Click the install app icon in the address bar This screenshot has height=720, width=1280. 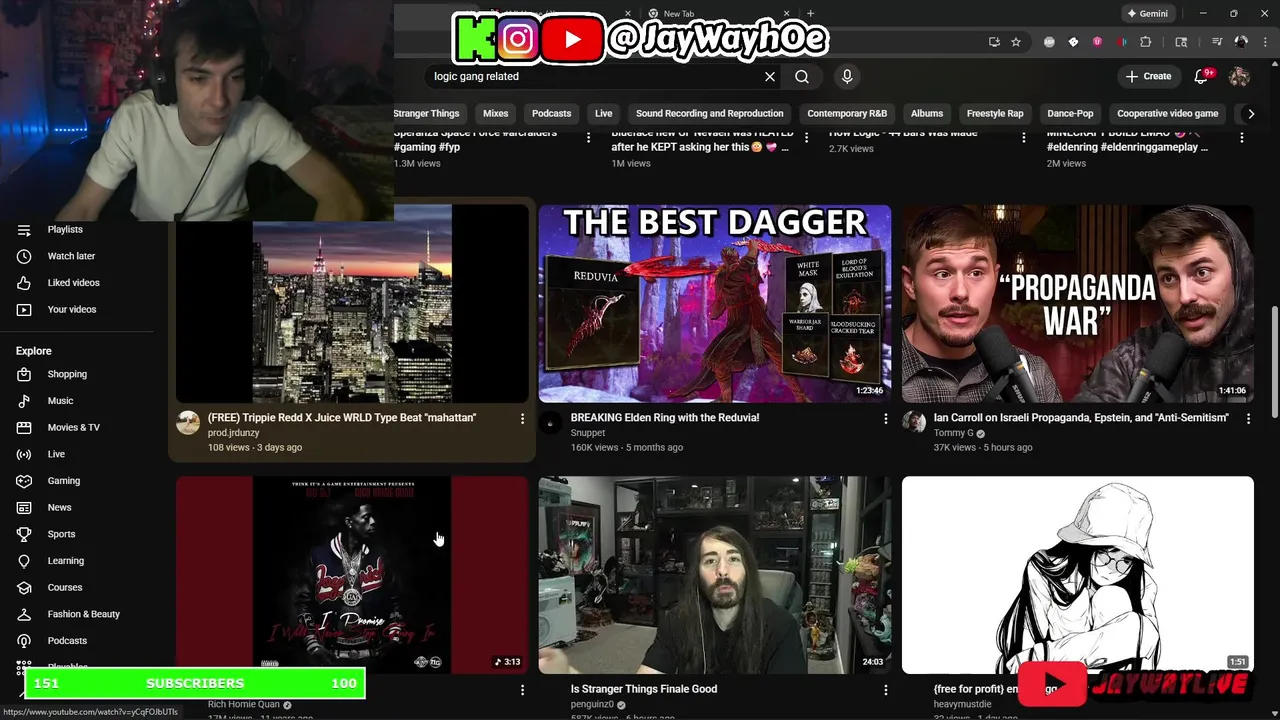(x=994, y=42)
